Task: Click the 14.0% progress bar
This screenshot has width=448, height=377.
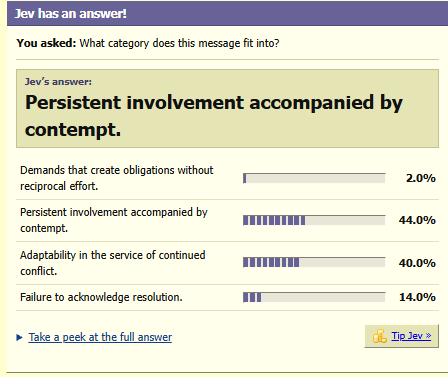Action: 314,297
